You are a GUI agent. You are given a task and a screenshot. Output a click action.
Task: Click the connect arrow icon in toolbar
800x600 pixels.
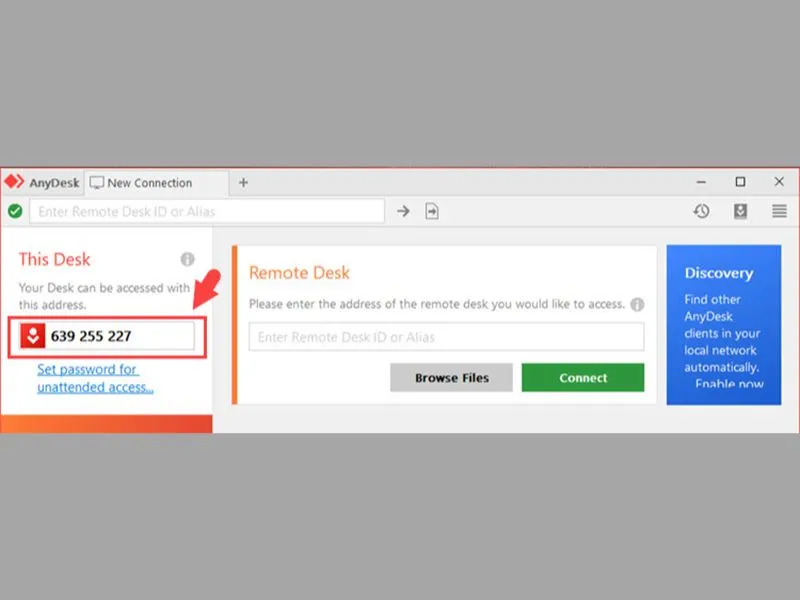pos(403,211)
